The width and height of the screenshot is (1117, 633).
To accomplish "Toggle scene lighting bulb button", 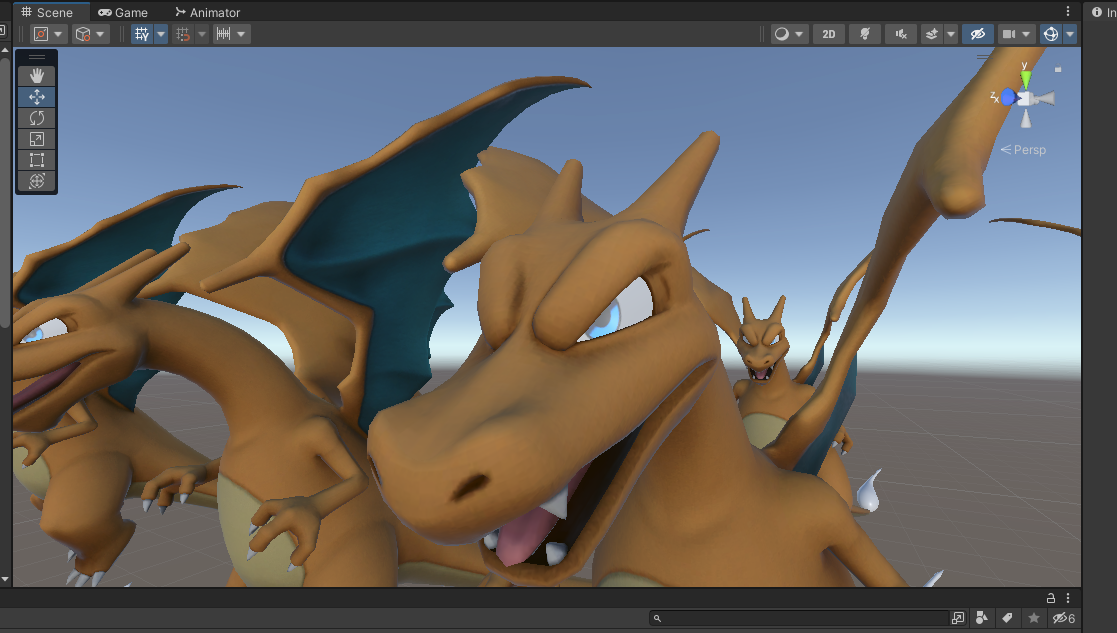I will click(865, 34).
